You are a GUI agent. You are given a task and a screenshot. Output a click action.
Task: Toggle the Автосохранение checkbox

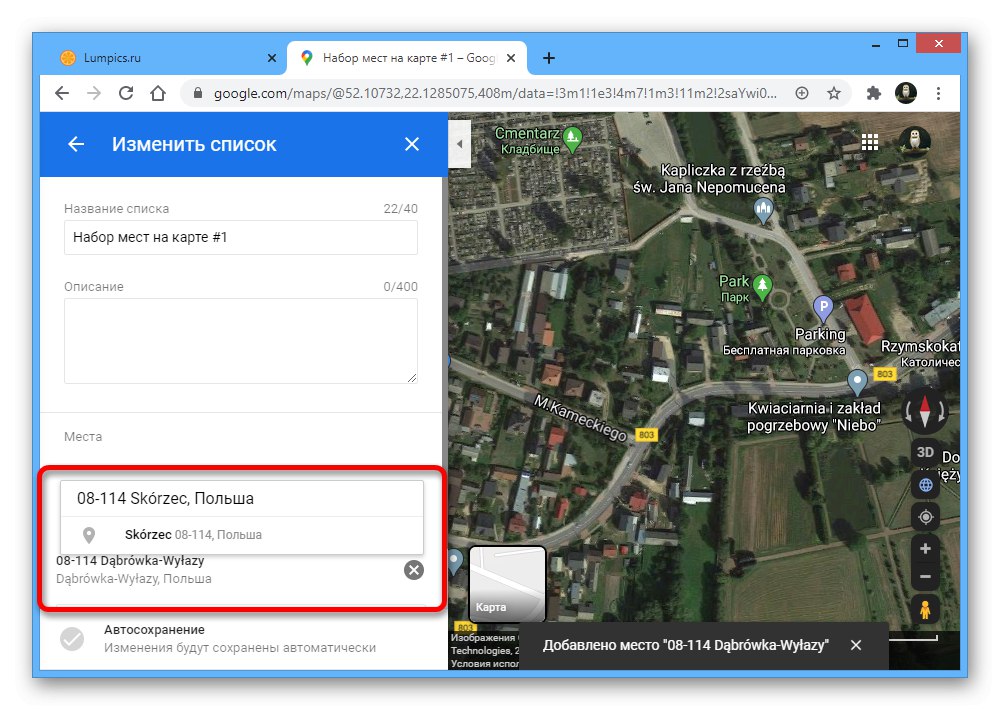[x=70, y=640]
